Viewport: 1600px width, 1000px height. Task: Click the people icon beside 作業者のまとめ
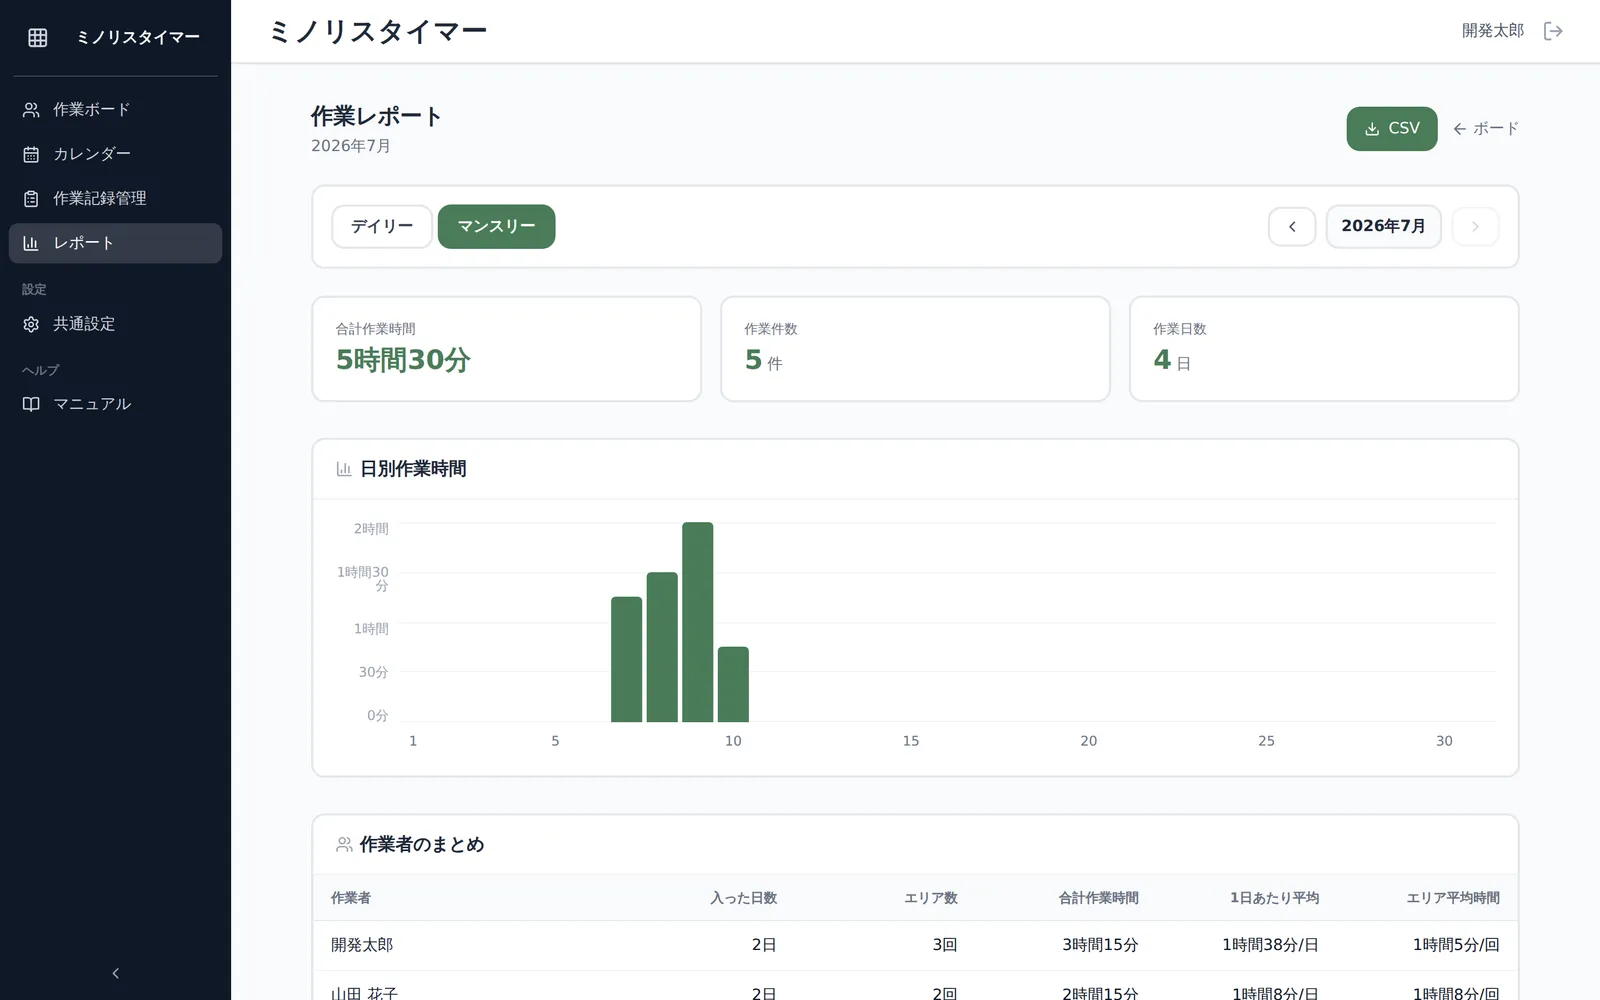[x=344, y=845]
